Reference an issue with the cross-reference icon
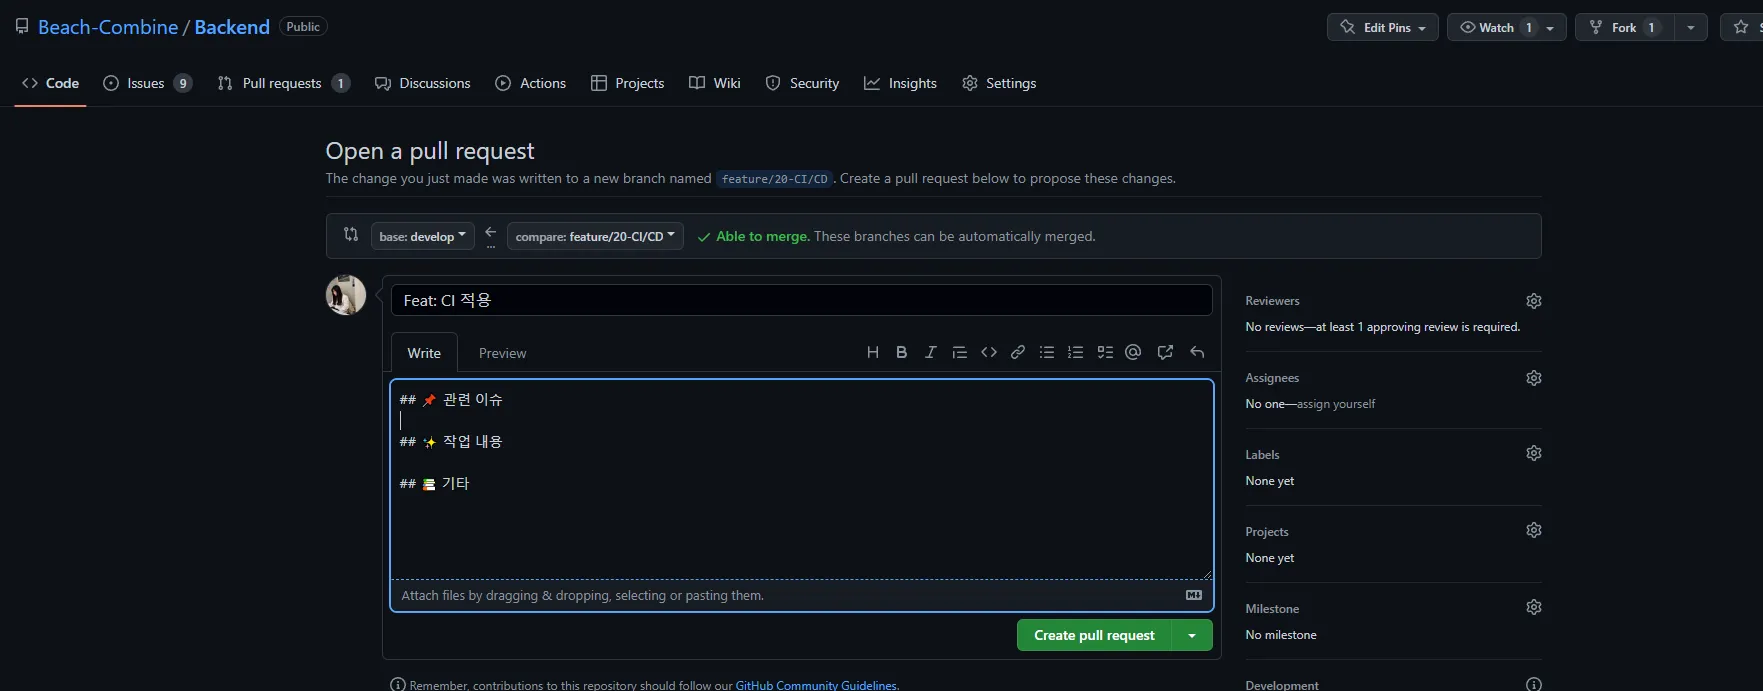The width and height of the screenshot is (1763, 691). pos(1165,352)
